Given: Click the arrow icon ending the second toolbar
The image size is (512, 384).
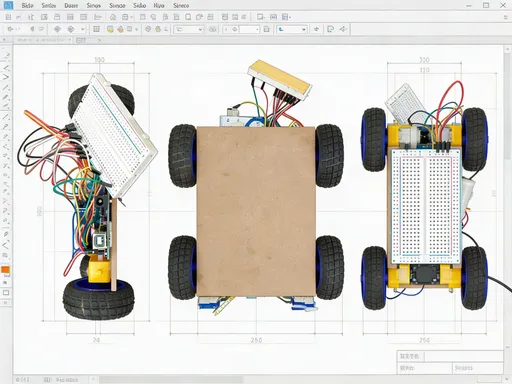Looking at the screenshot, I should pos(343,29).
